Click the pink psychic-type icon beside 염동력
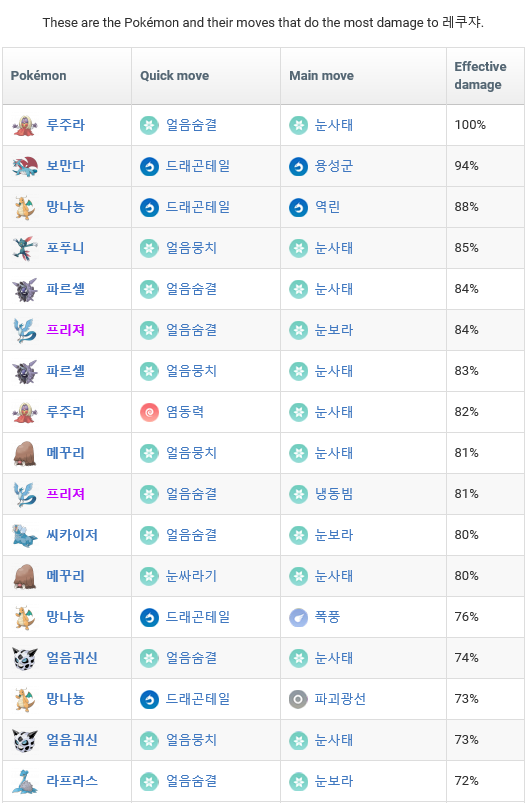Viewport: 526px width, 804px height. pos(149,412)
